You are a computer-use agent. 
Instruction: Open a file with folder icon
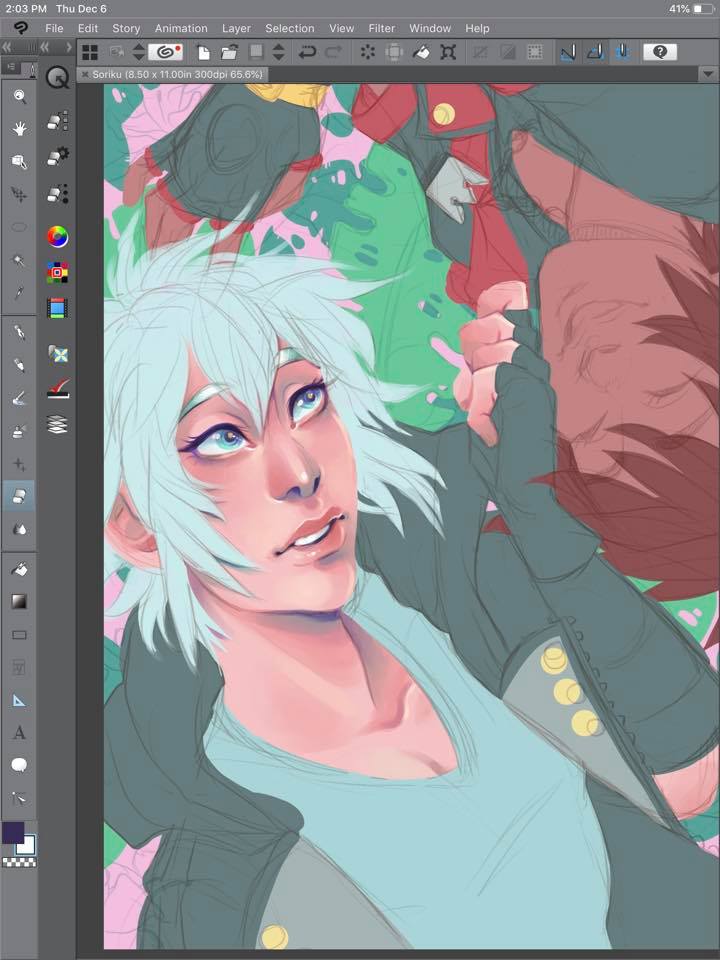tap(230, 52)
